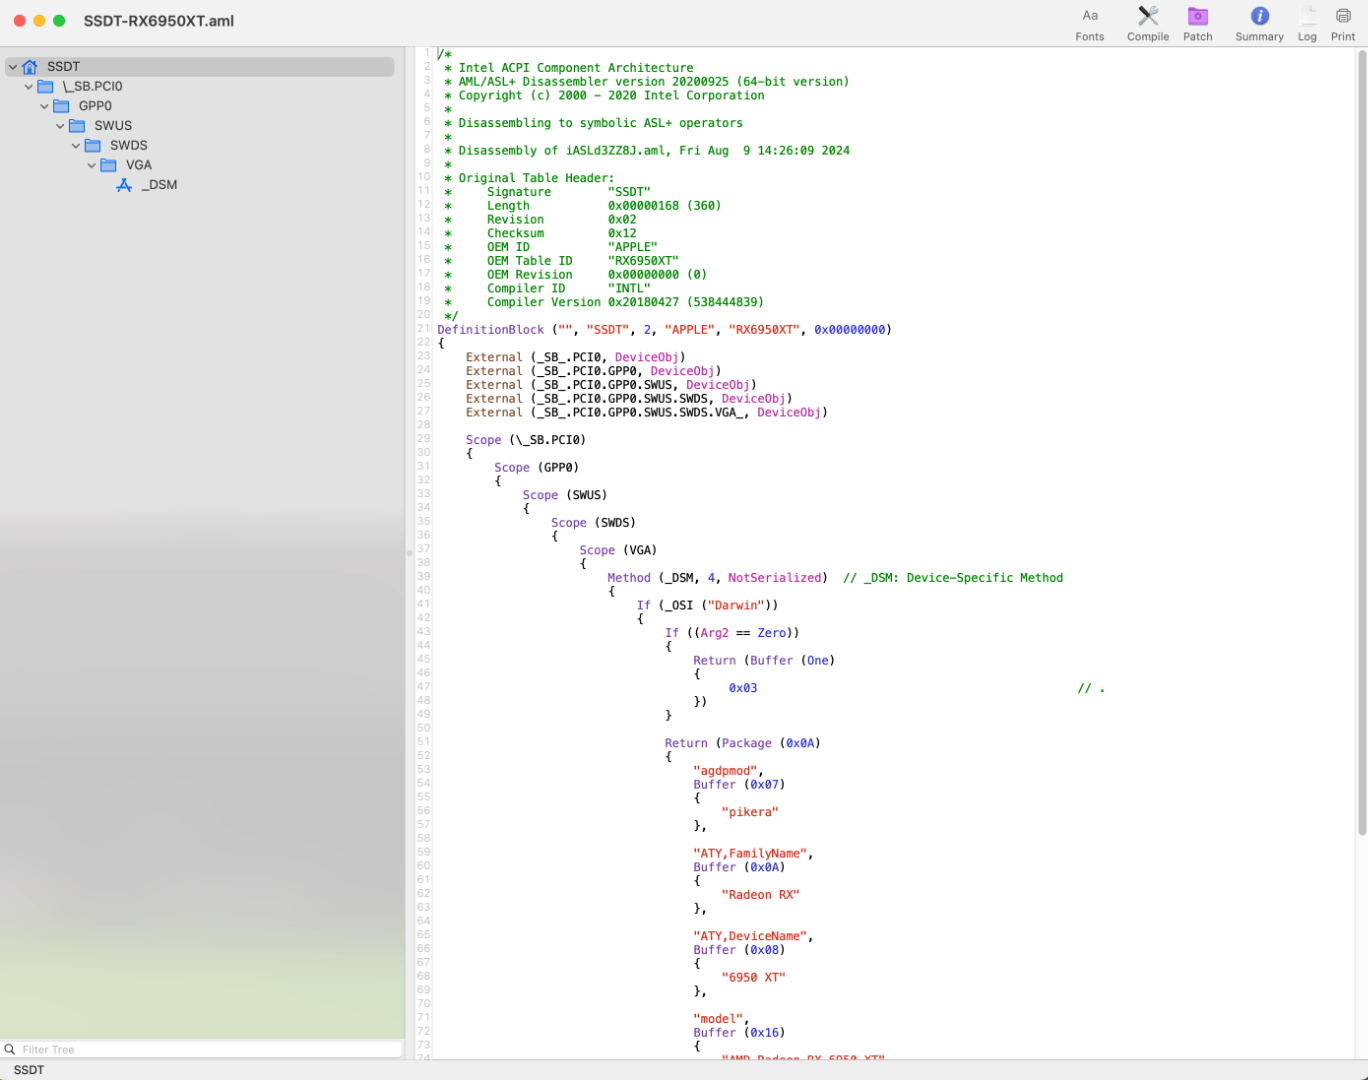Screen dimensions: 1368x1080
Task: Click the SSDT home icon in tree
Action: 30,67
